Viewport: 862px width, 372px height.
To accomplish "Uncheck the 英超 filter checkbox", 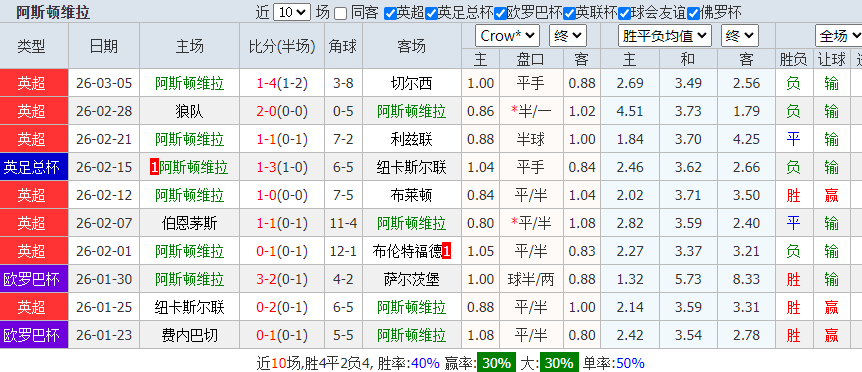I will pos(390,13).
